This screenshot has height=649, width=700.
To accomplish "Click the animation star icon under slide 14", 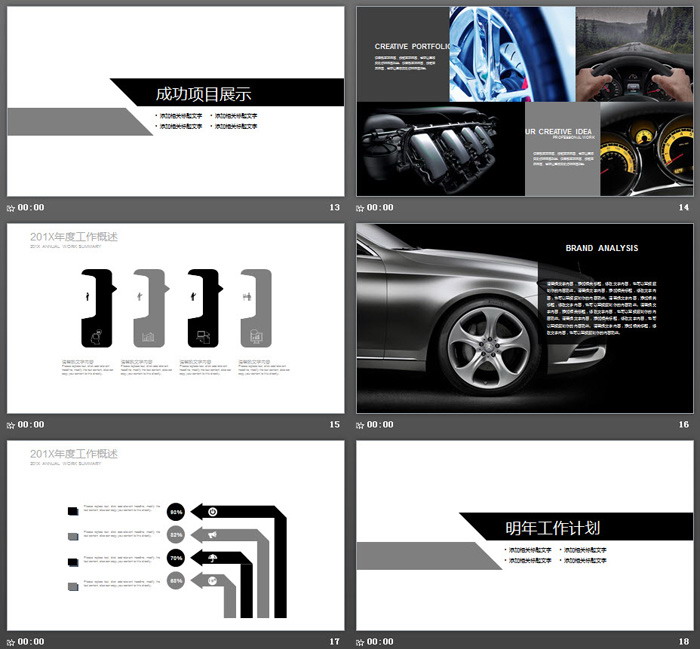I will tap(360, 208).
